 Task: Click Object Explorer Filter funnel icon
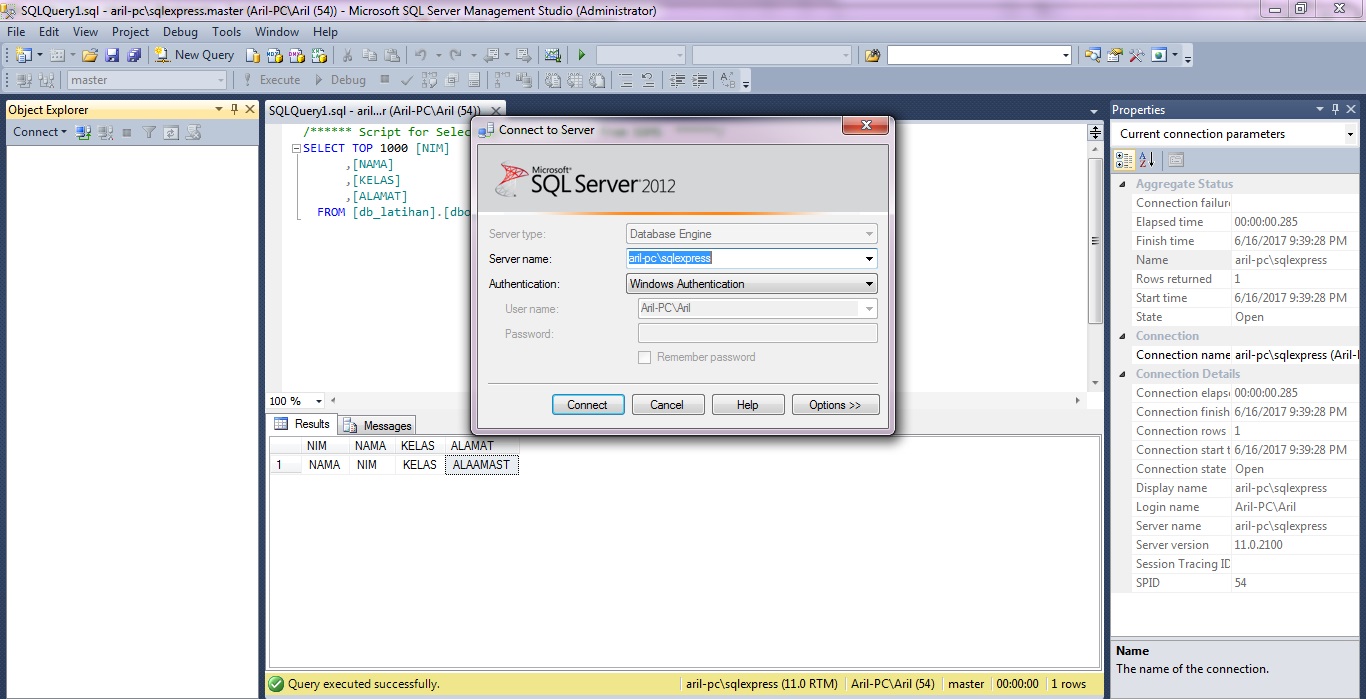149,132
